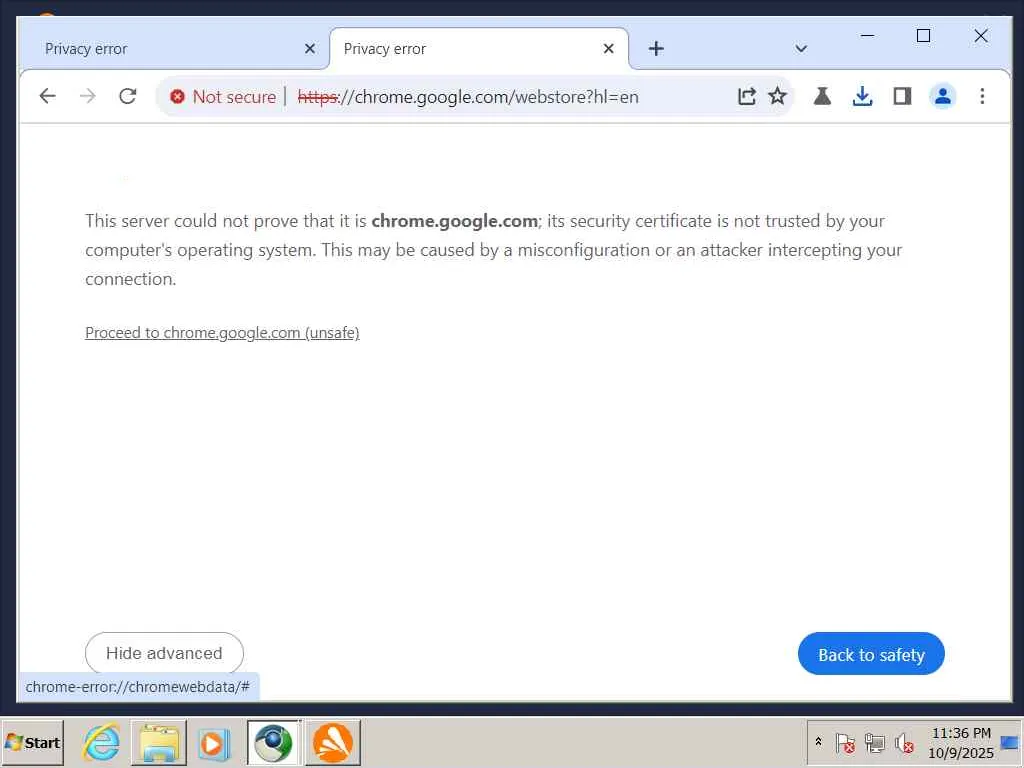Image resolution: width=1024 pixels, height=768 pixels.
Task: Open a new tab with the plus button
Action: click(x=656, y=48)
